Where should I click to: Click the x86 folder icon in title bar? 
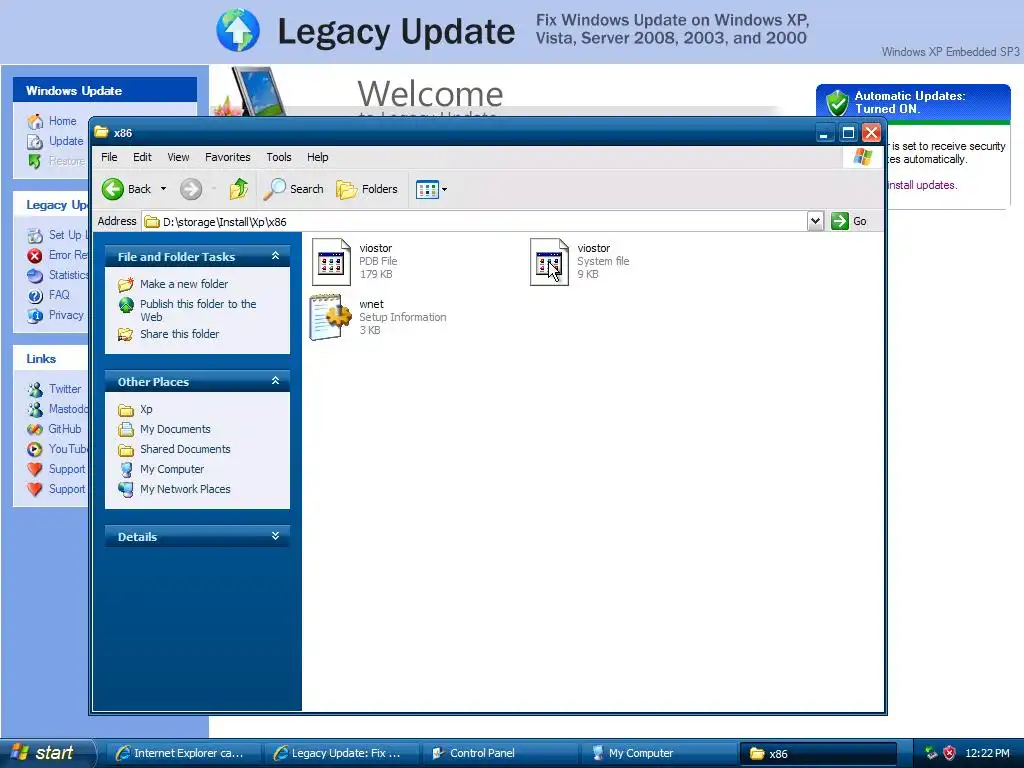[101, 133]
